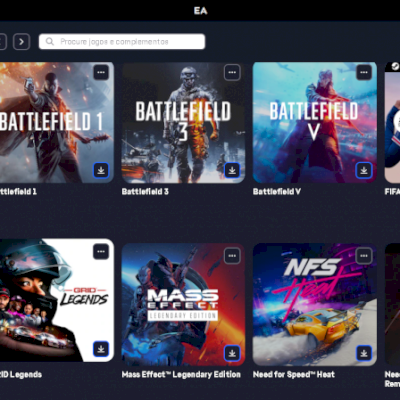Open the three-dot menu on Mass Effect Legendary Edition
Image resolution: width=400 pixels, height=400 pixels.
(232, 256)
